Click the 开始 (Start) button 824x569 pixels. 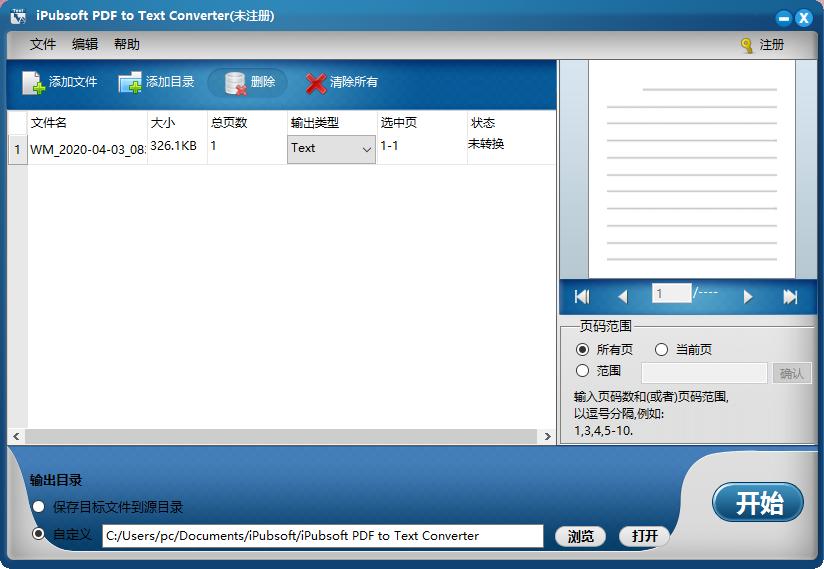pyautogui.click(x=758, y=503)
